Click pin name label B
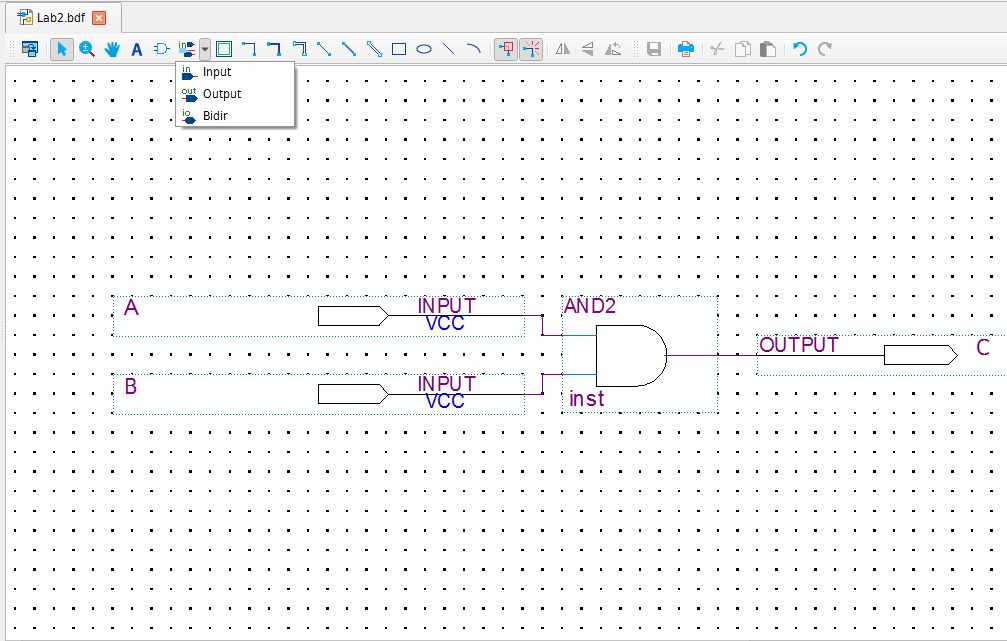Viewport: 1007px width, 641px height. click(130, 387)
